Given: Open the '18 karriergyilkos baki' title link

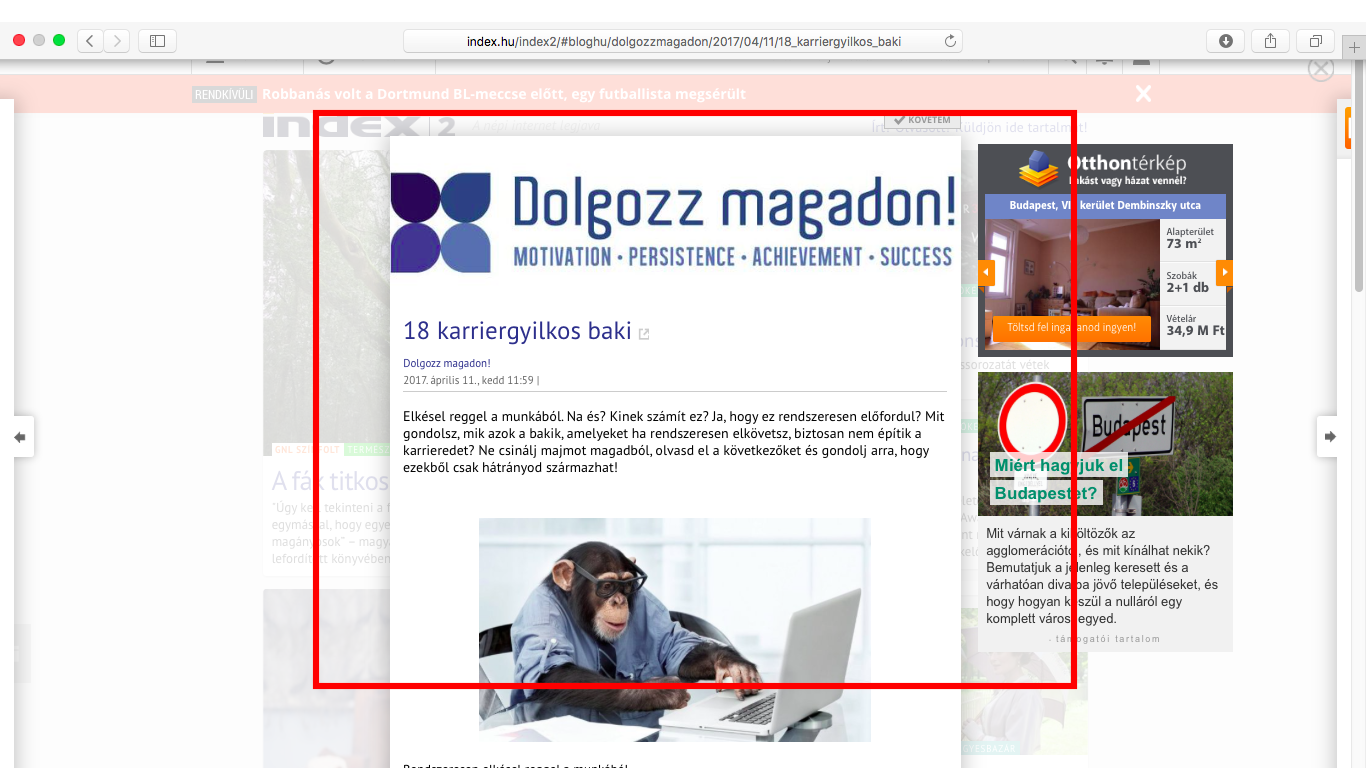Looking at the screenshot, I should 517,331.
